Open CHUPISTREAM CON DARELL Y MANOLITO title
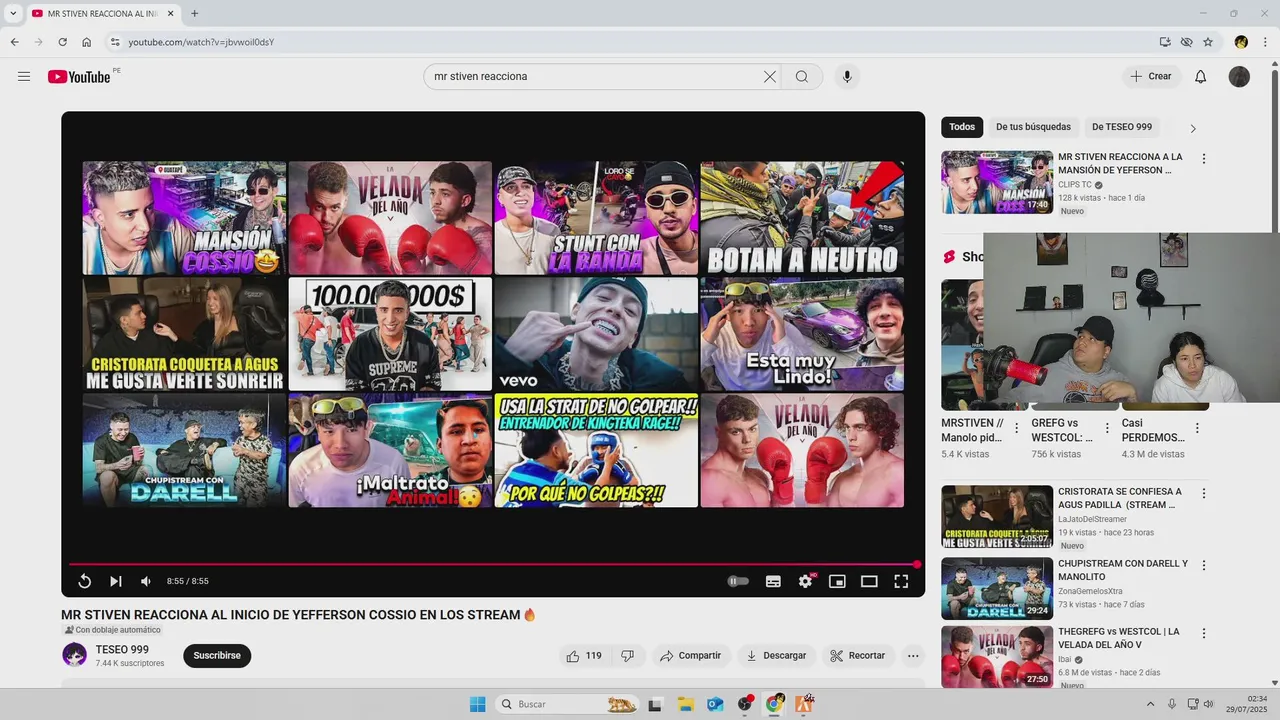 tap(1123, 570)
